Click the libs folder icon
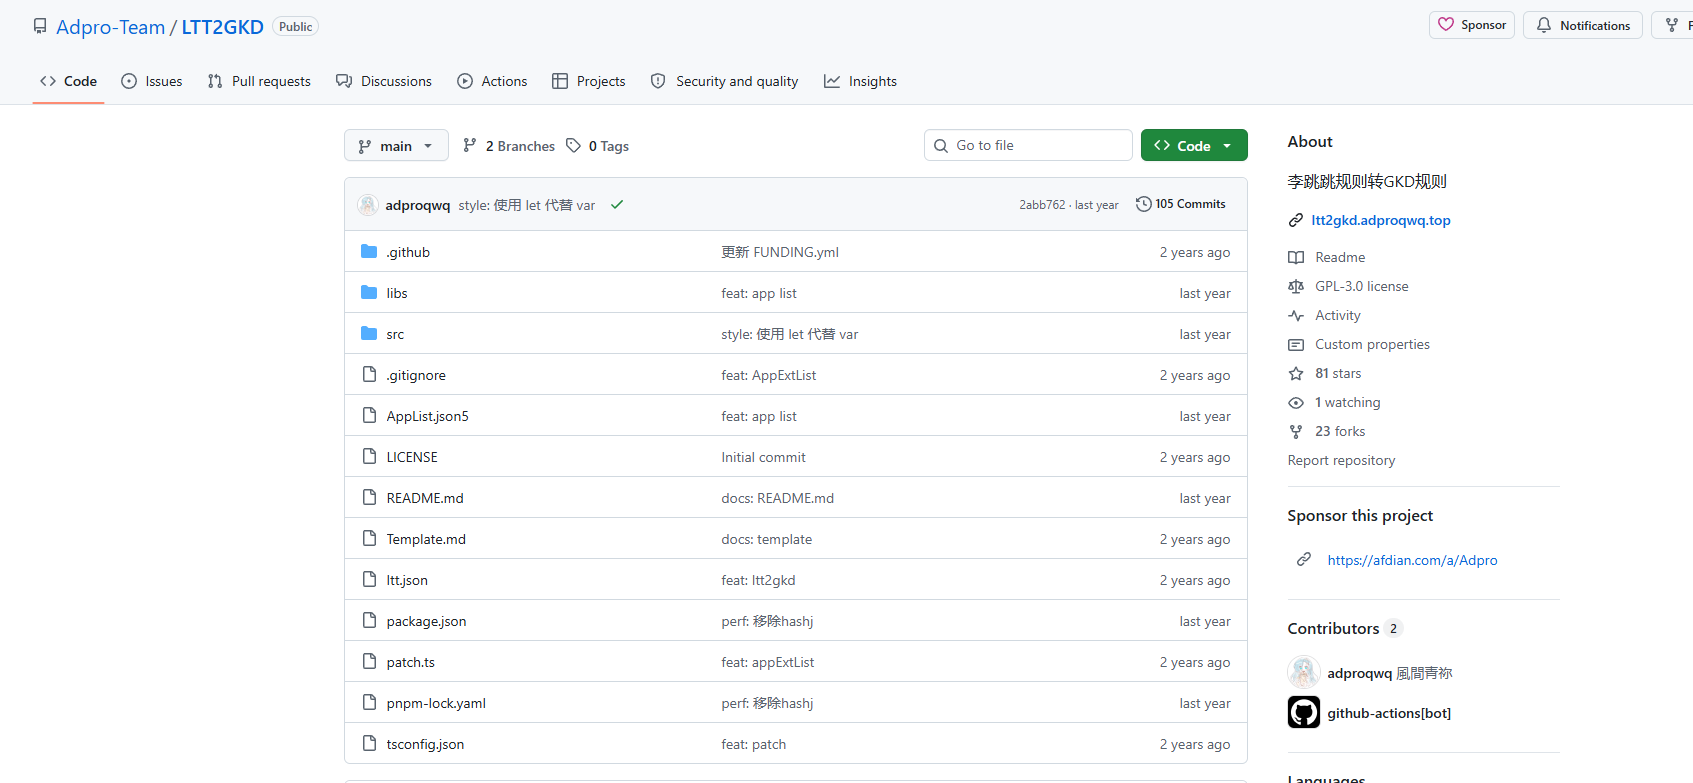This screenshot has width=1693, height=783. tap(369, 292)
